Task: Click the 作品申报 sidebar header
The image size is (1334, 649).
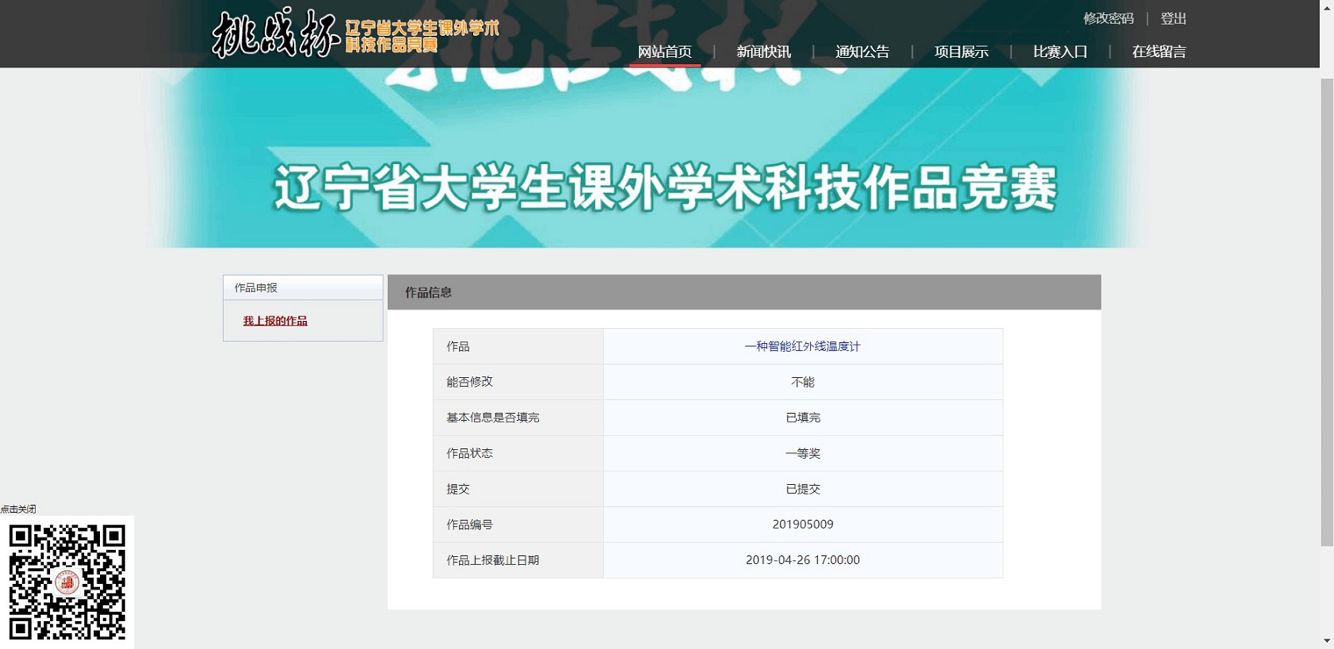Action: click(x=303, y=288)
